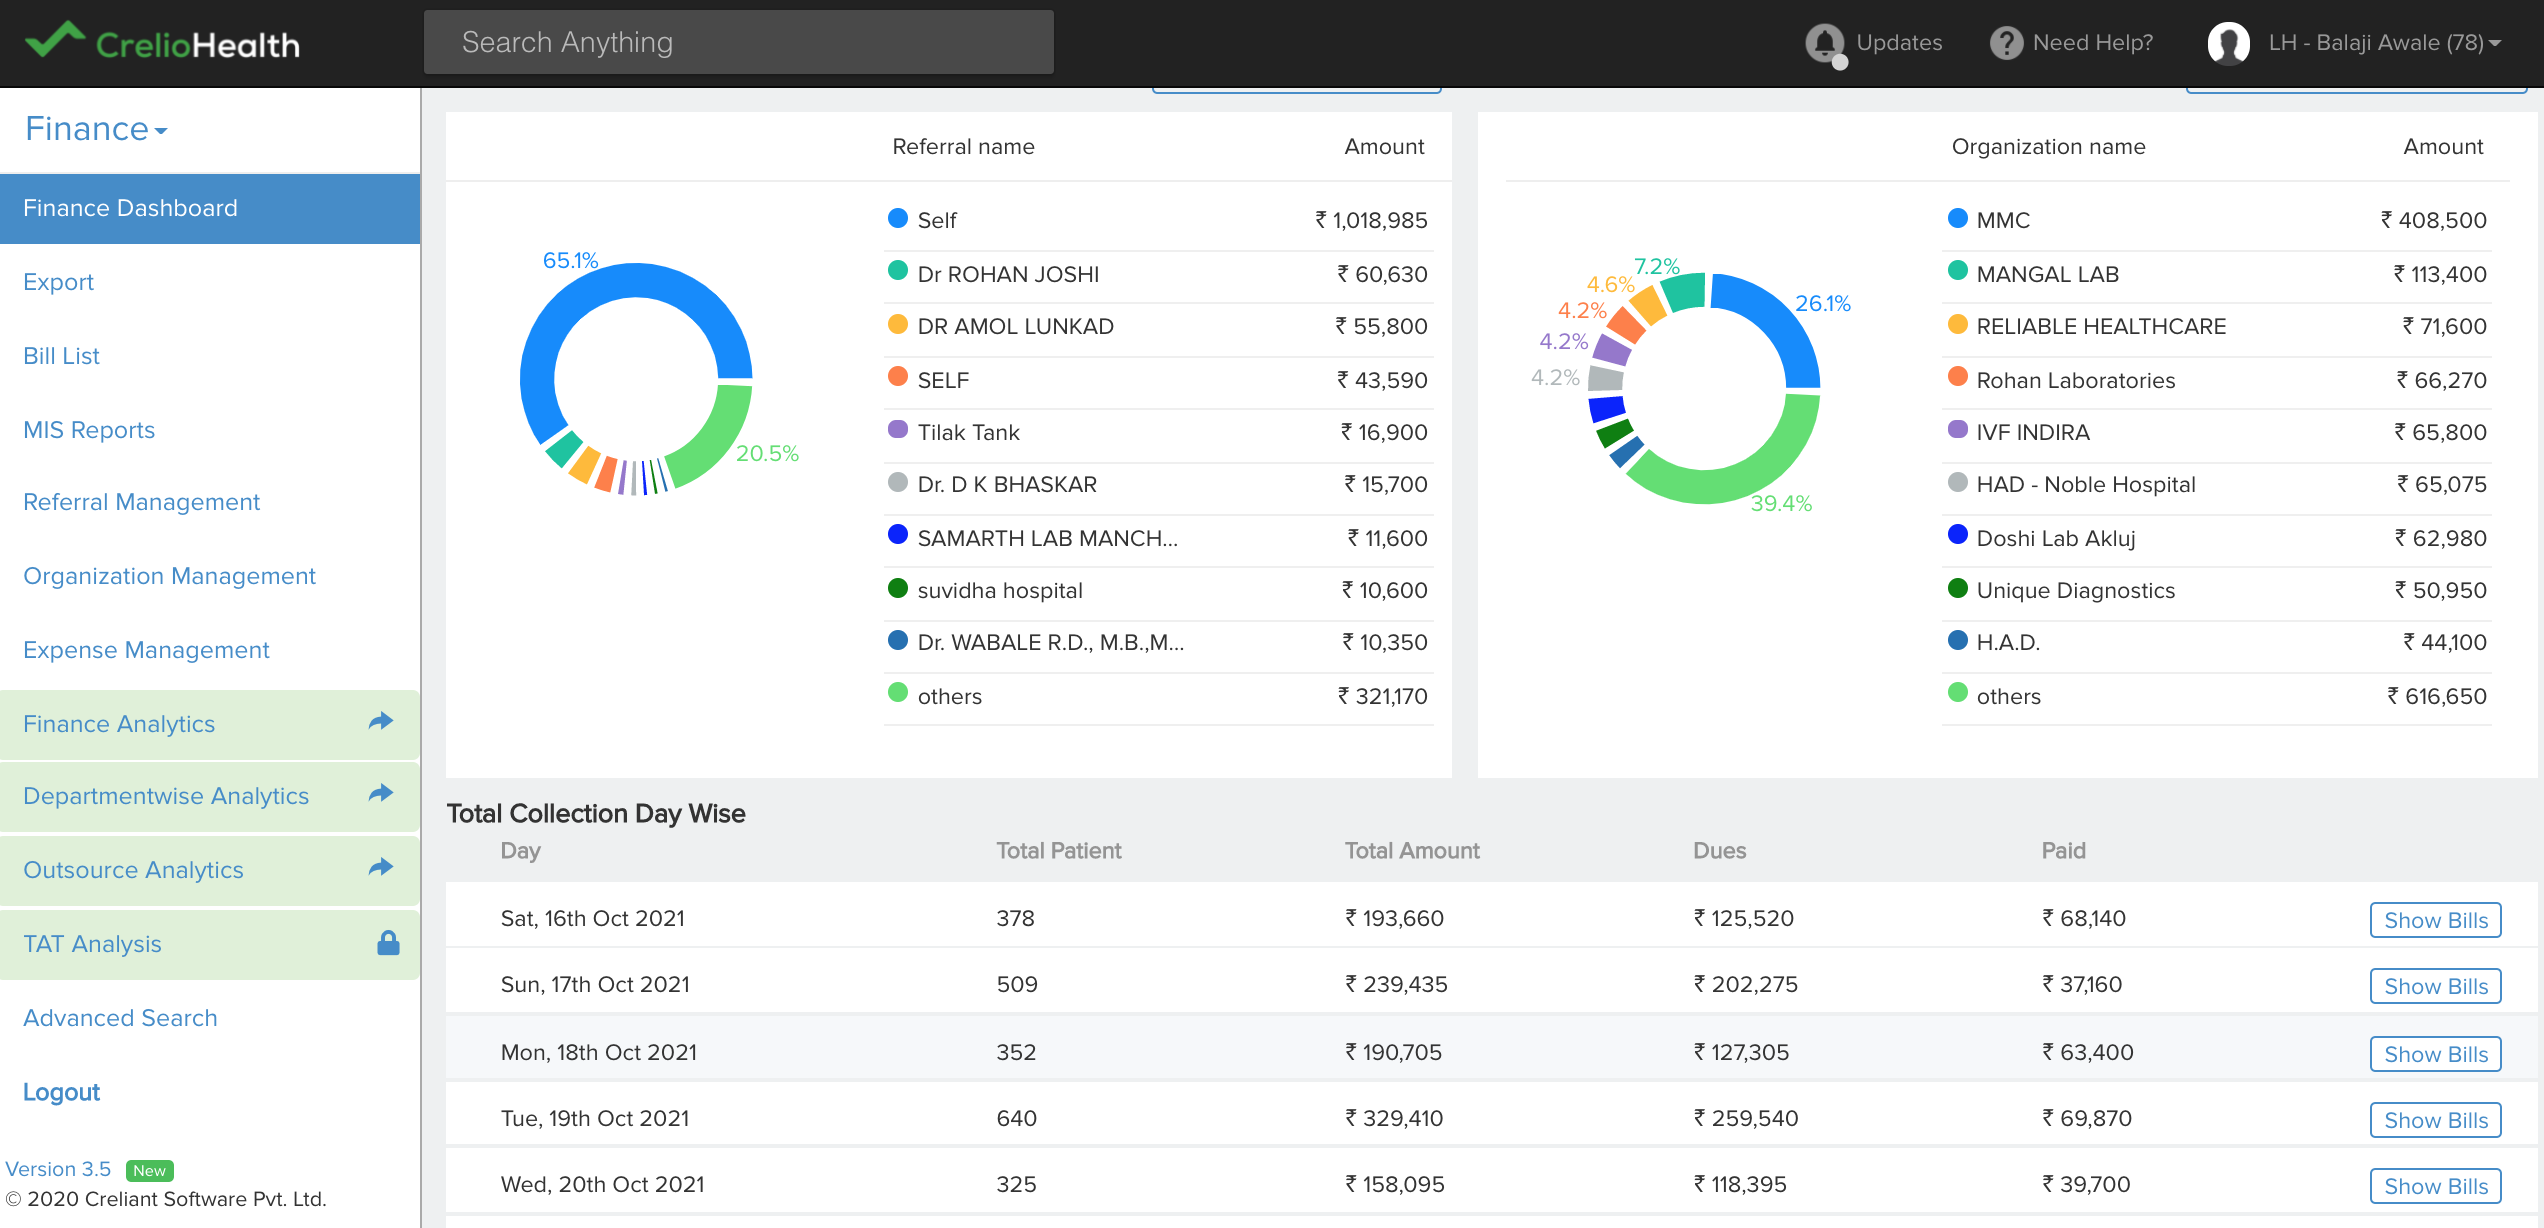Screen dimensions: 2544x1228
Task: Select the HAD - Noble Hospital row
Action: click(x=2216, y=485)
